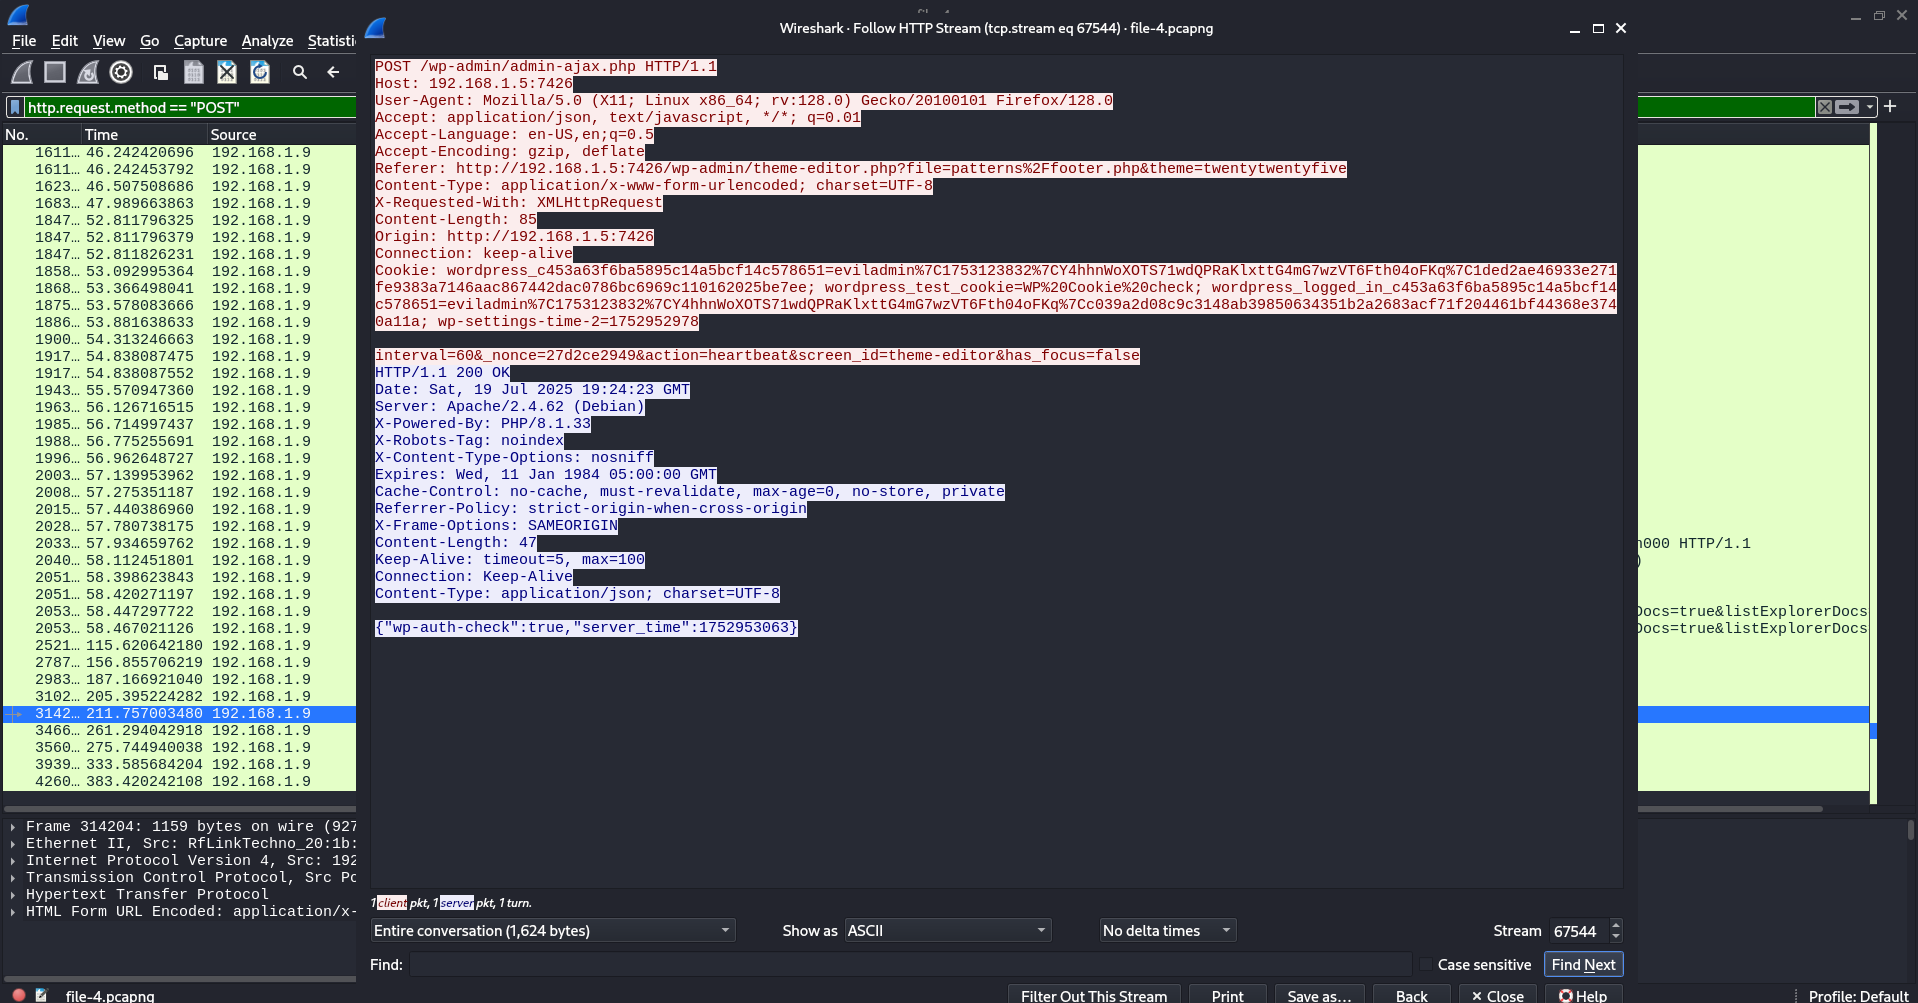Click the Close button in dialog
Viewport: 1918px width, 1003px height.
(1497, 996)
